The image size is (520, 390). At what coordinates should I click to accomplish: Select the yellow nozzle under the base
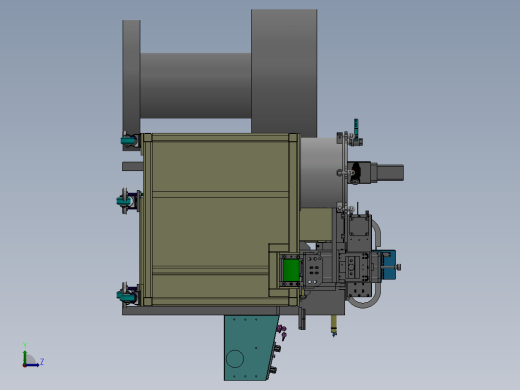point(334,325)
